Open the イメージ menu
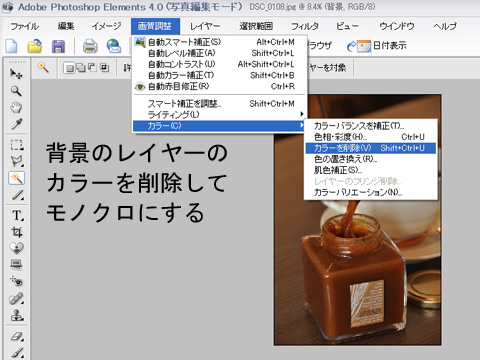 pyautogui.click(x=106, y=26)
